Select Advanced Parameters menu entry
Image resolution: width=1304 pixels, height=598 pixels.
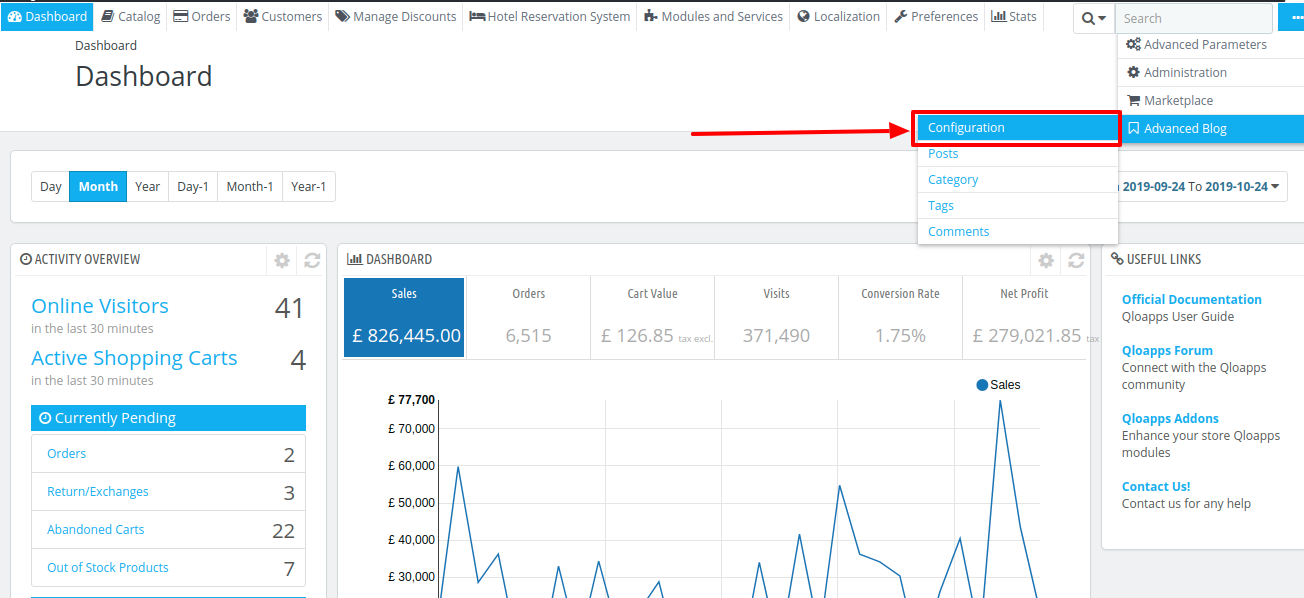click(x=1210, y=45)
